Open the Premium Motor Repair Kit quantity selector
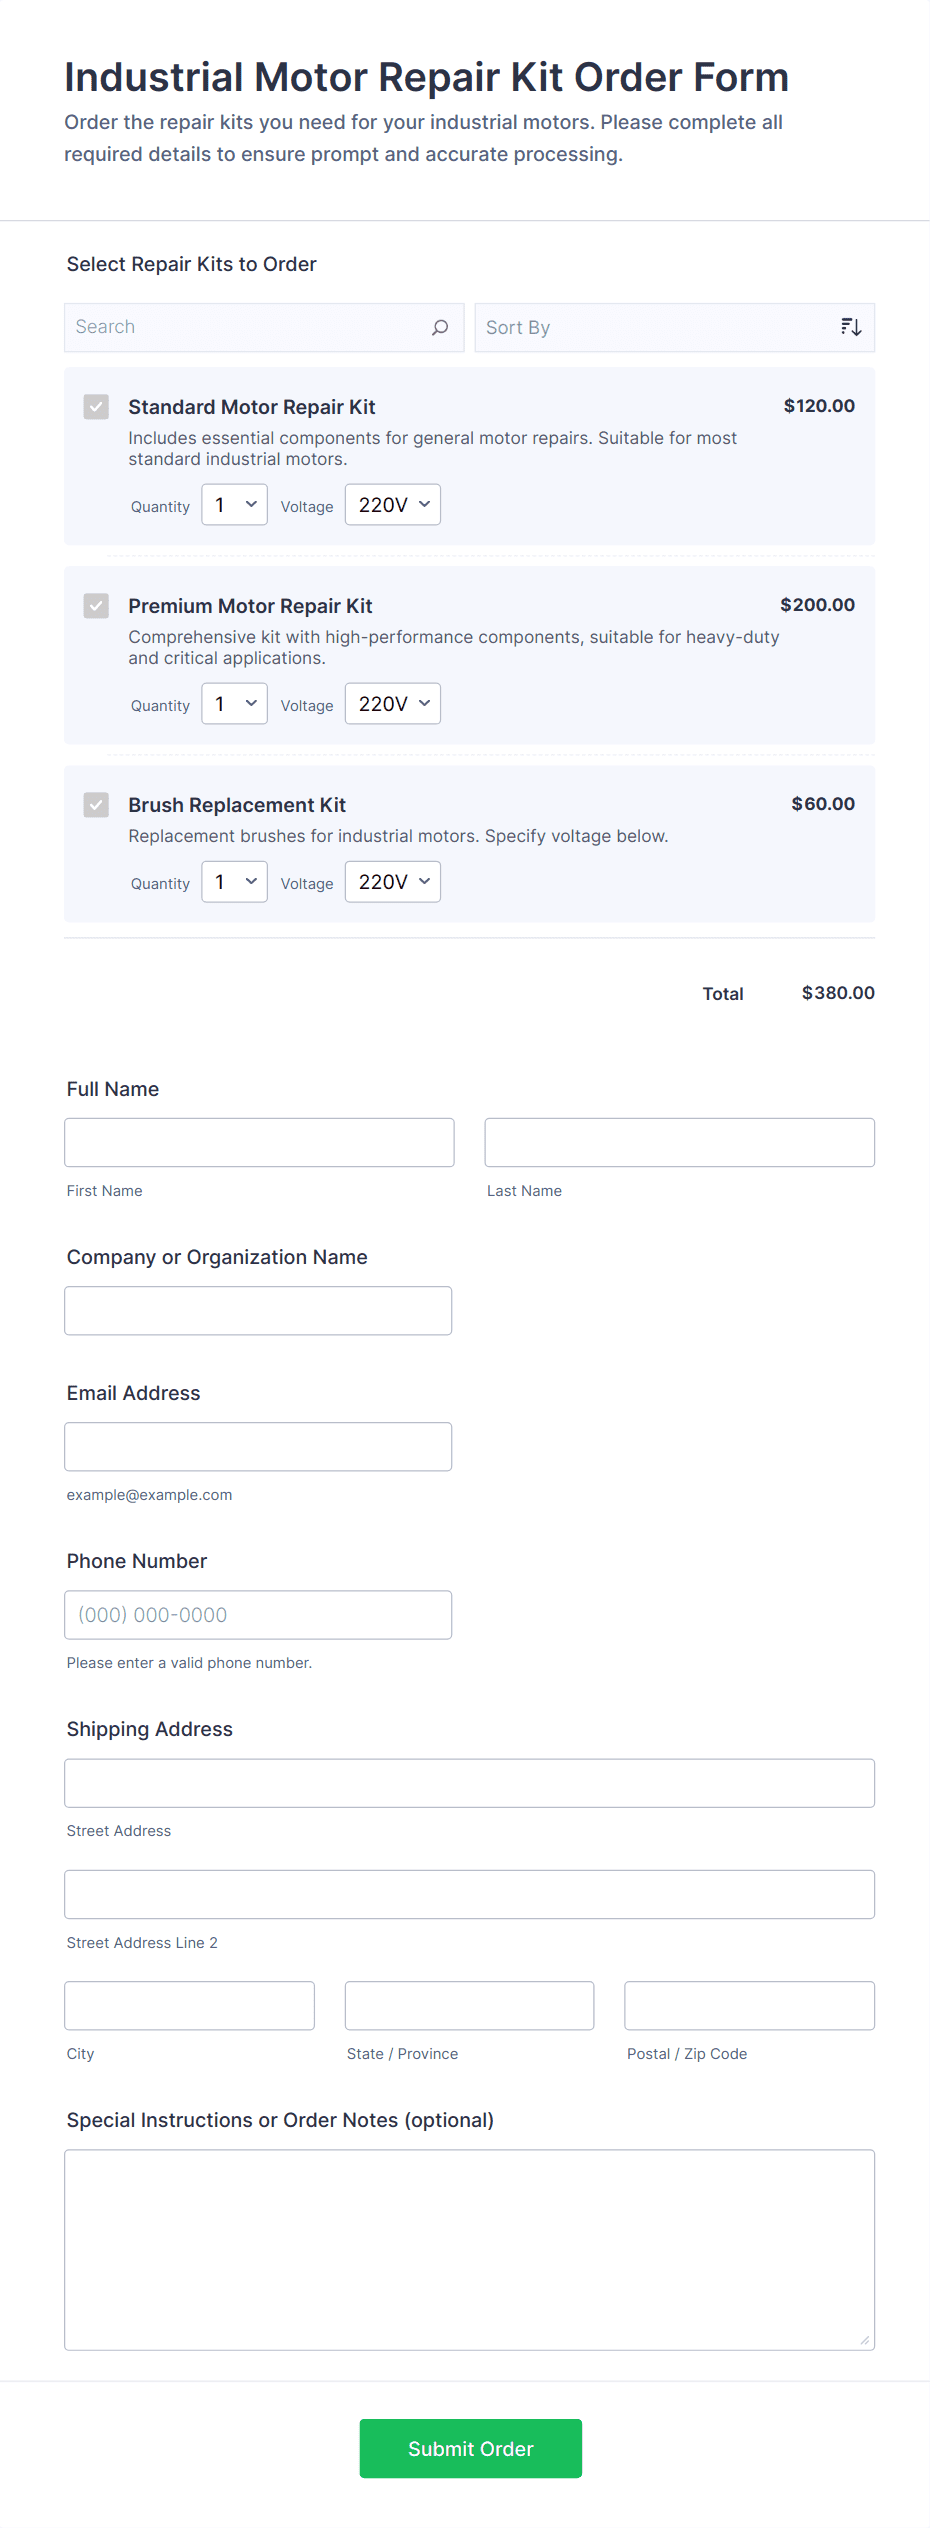 tap(233, 703)
